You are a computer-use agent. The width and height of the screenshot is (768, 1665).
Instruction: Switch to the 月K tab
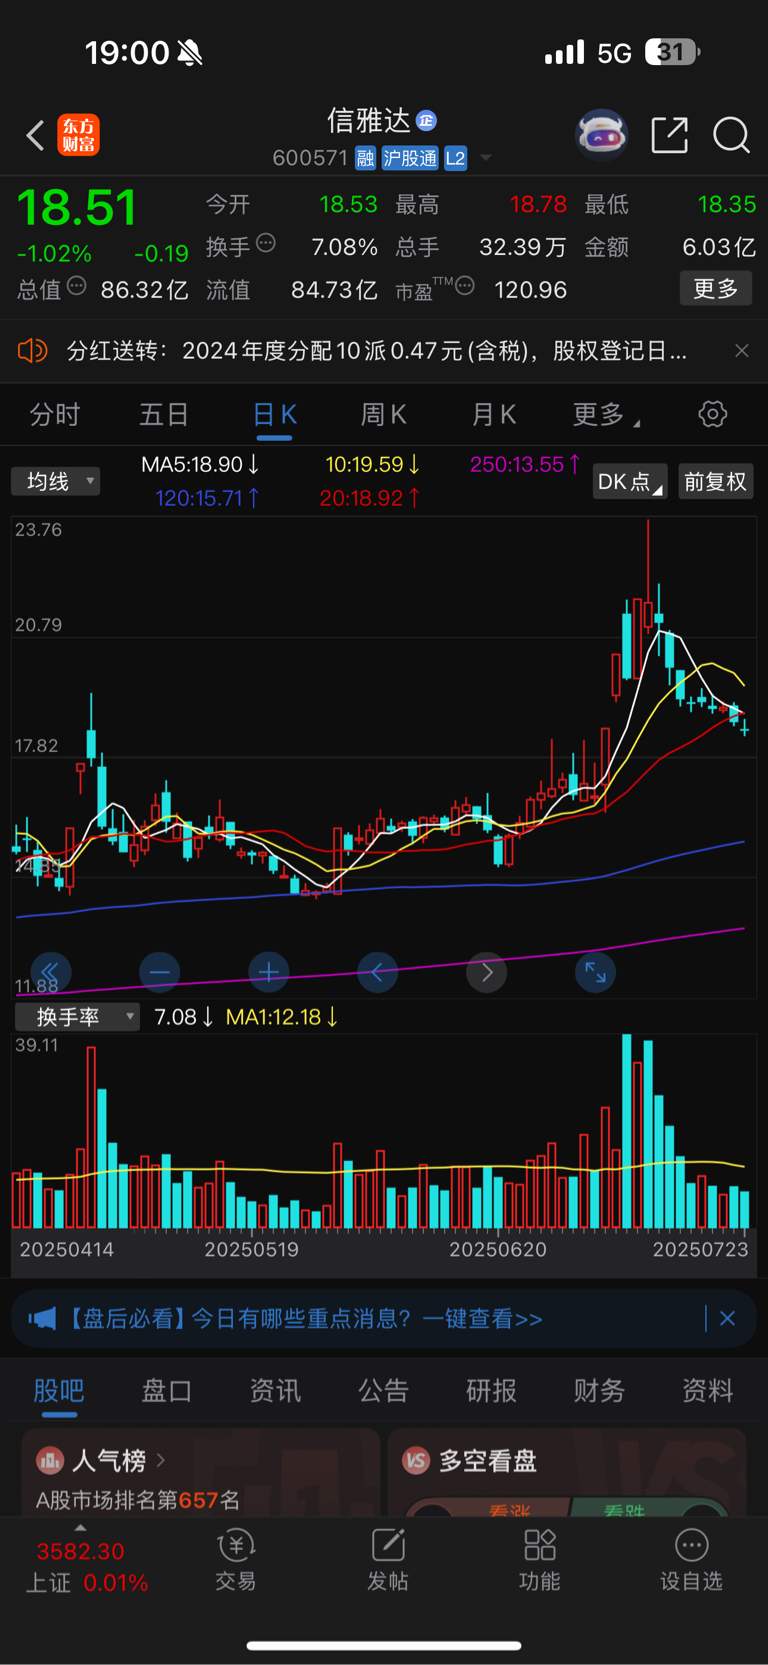tap(493, 415)
